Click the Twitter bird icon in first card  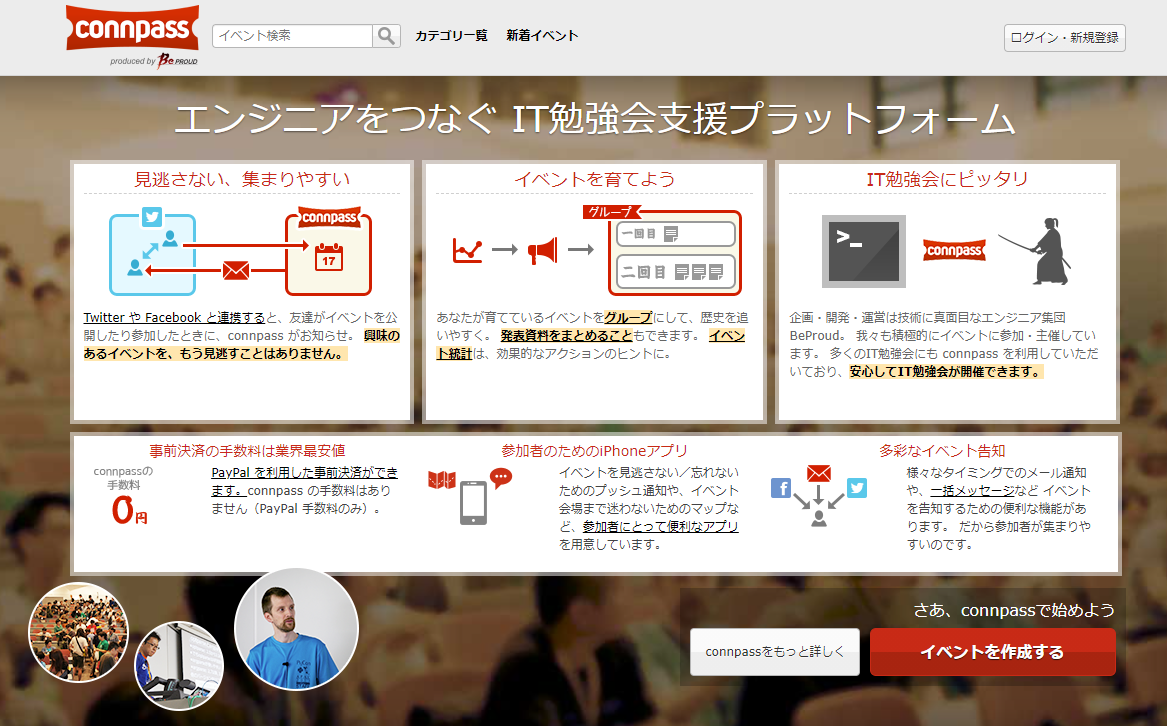pos(152,217)
